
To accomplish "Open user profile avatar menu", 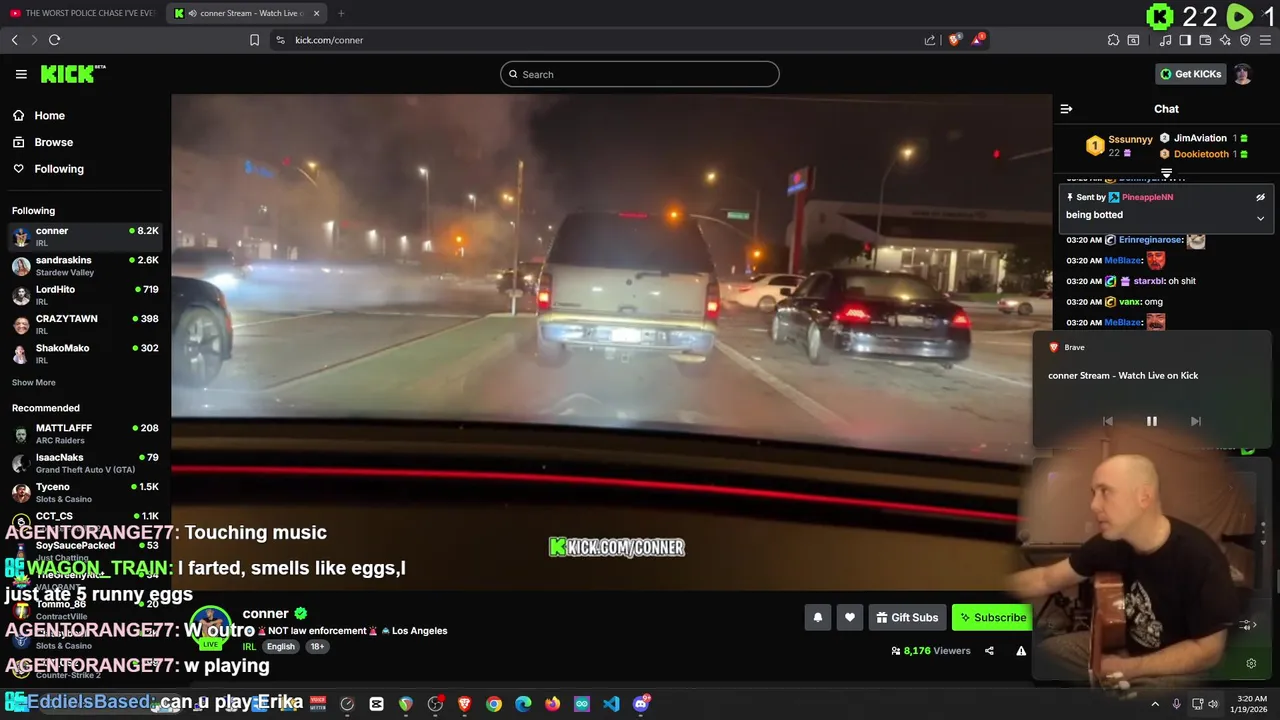I will pos(1242,74).
